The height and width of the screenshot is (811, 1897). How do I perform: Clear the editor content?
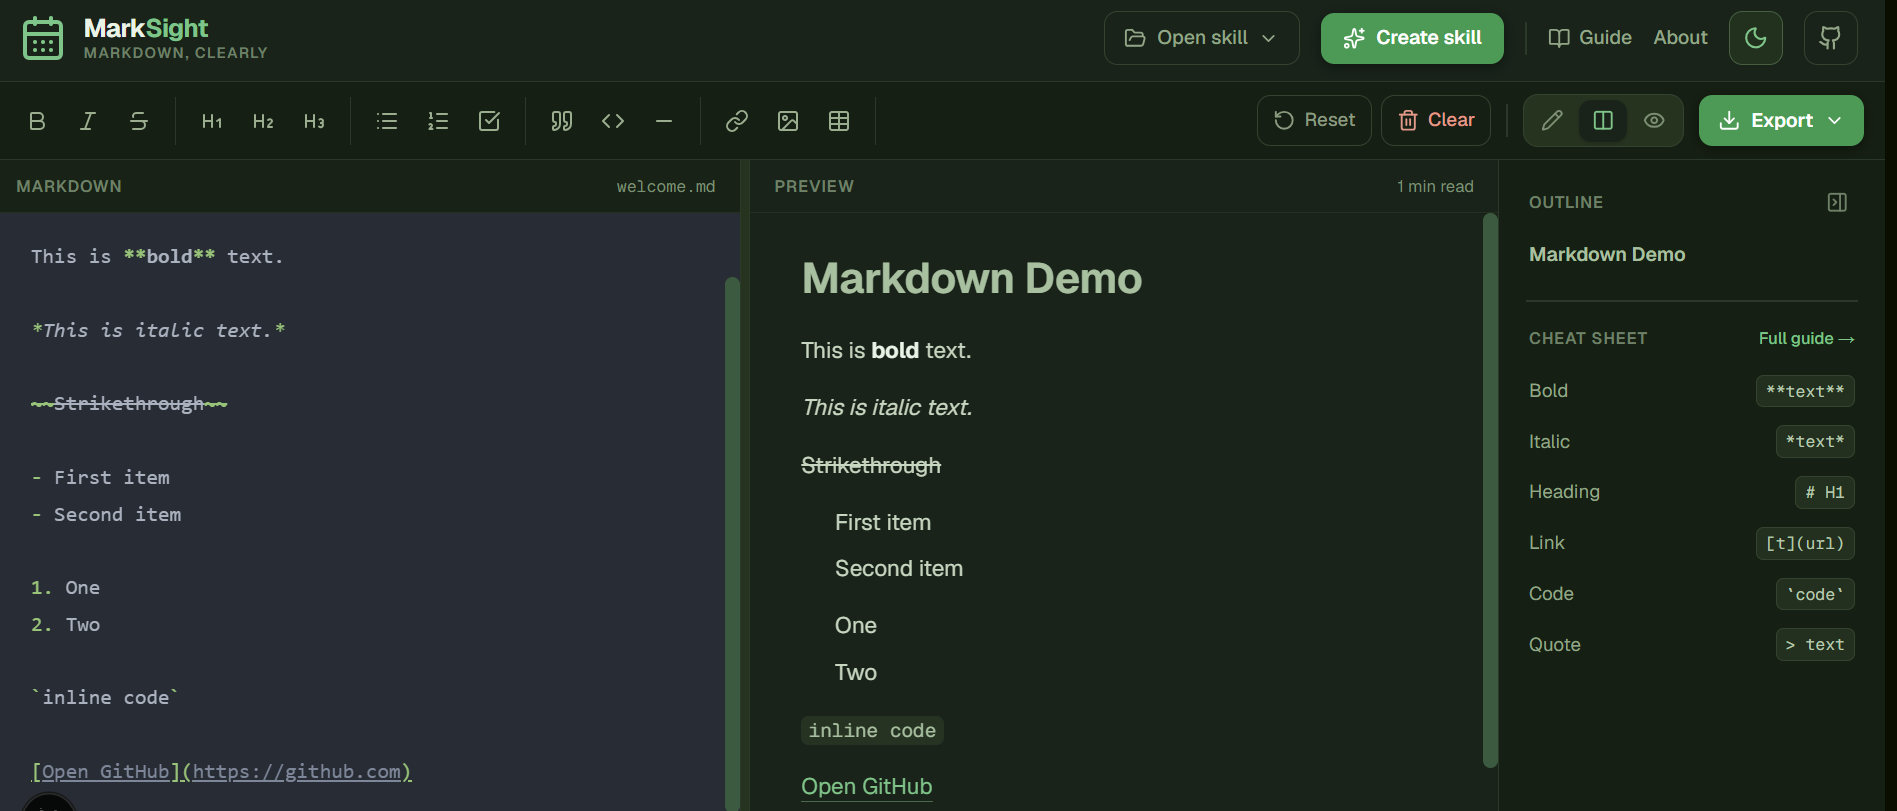pyautogui.click(x=1436, y=120)
